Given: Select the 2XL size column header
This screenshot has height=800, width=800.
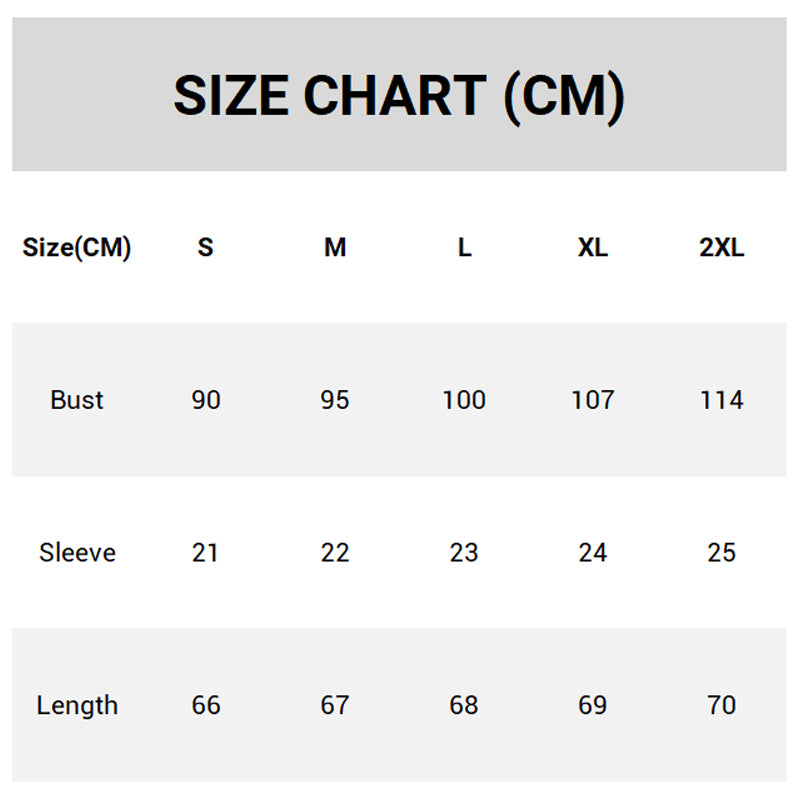Looking at the screenshot, I should pos(722,247).
